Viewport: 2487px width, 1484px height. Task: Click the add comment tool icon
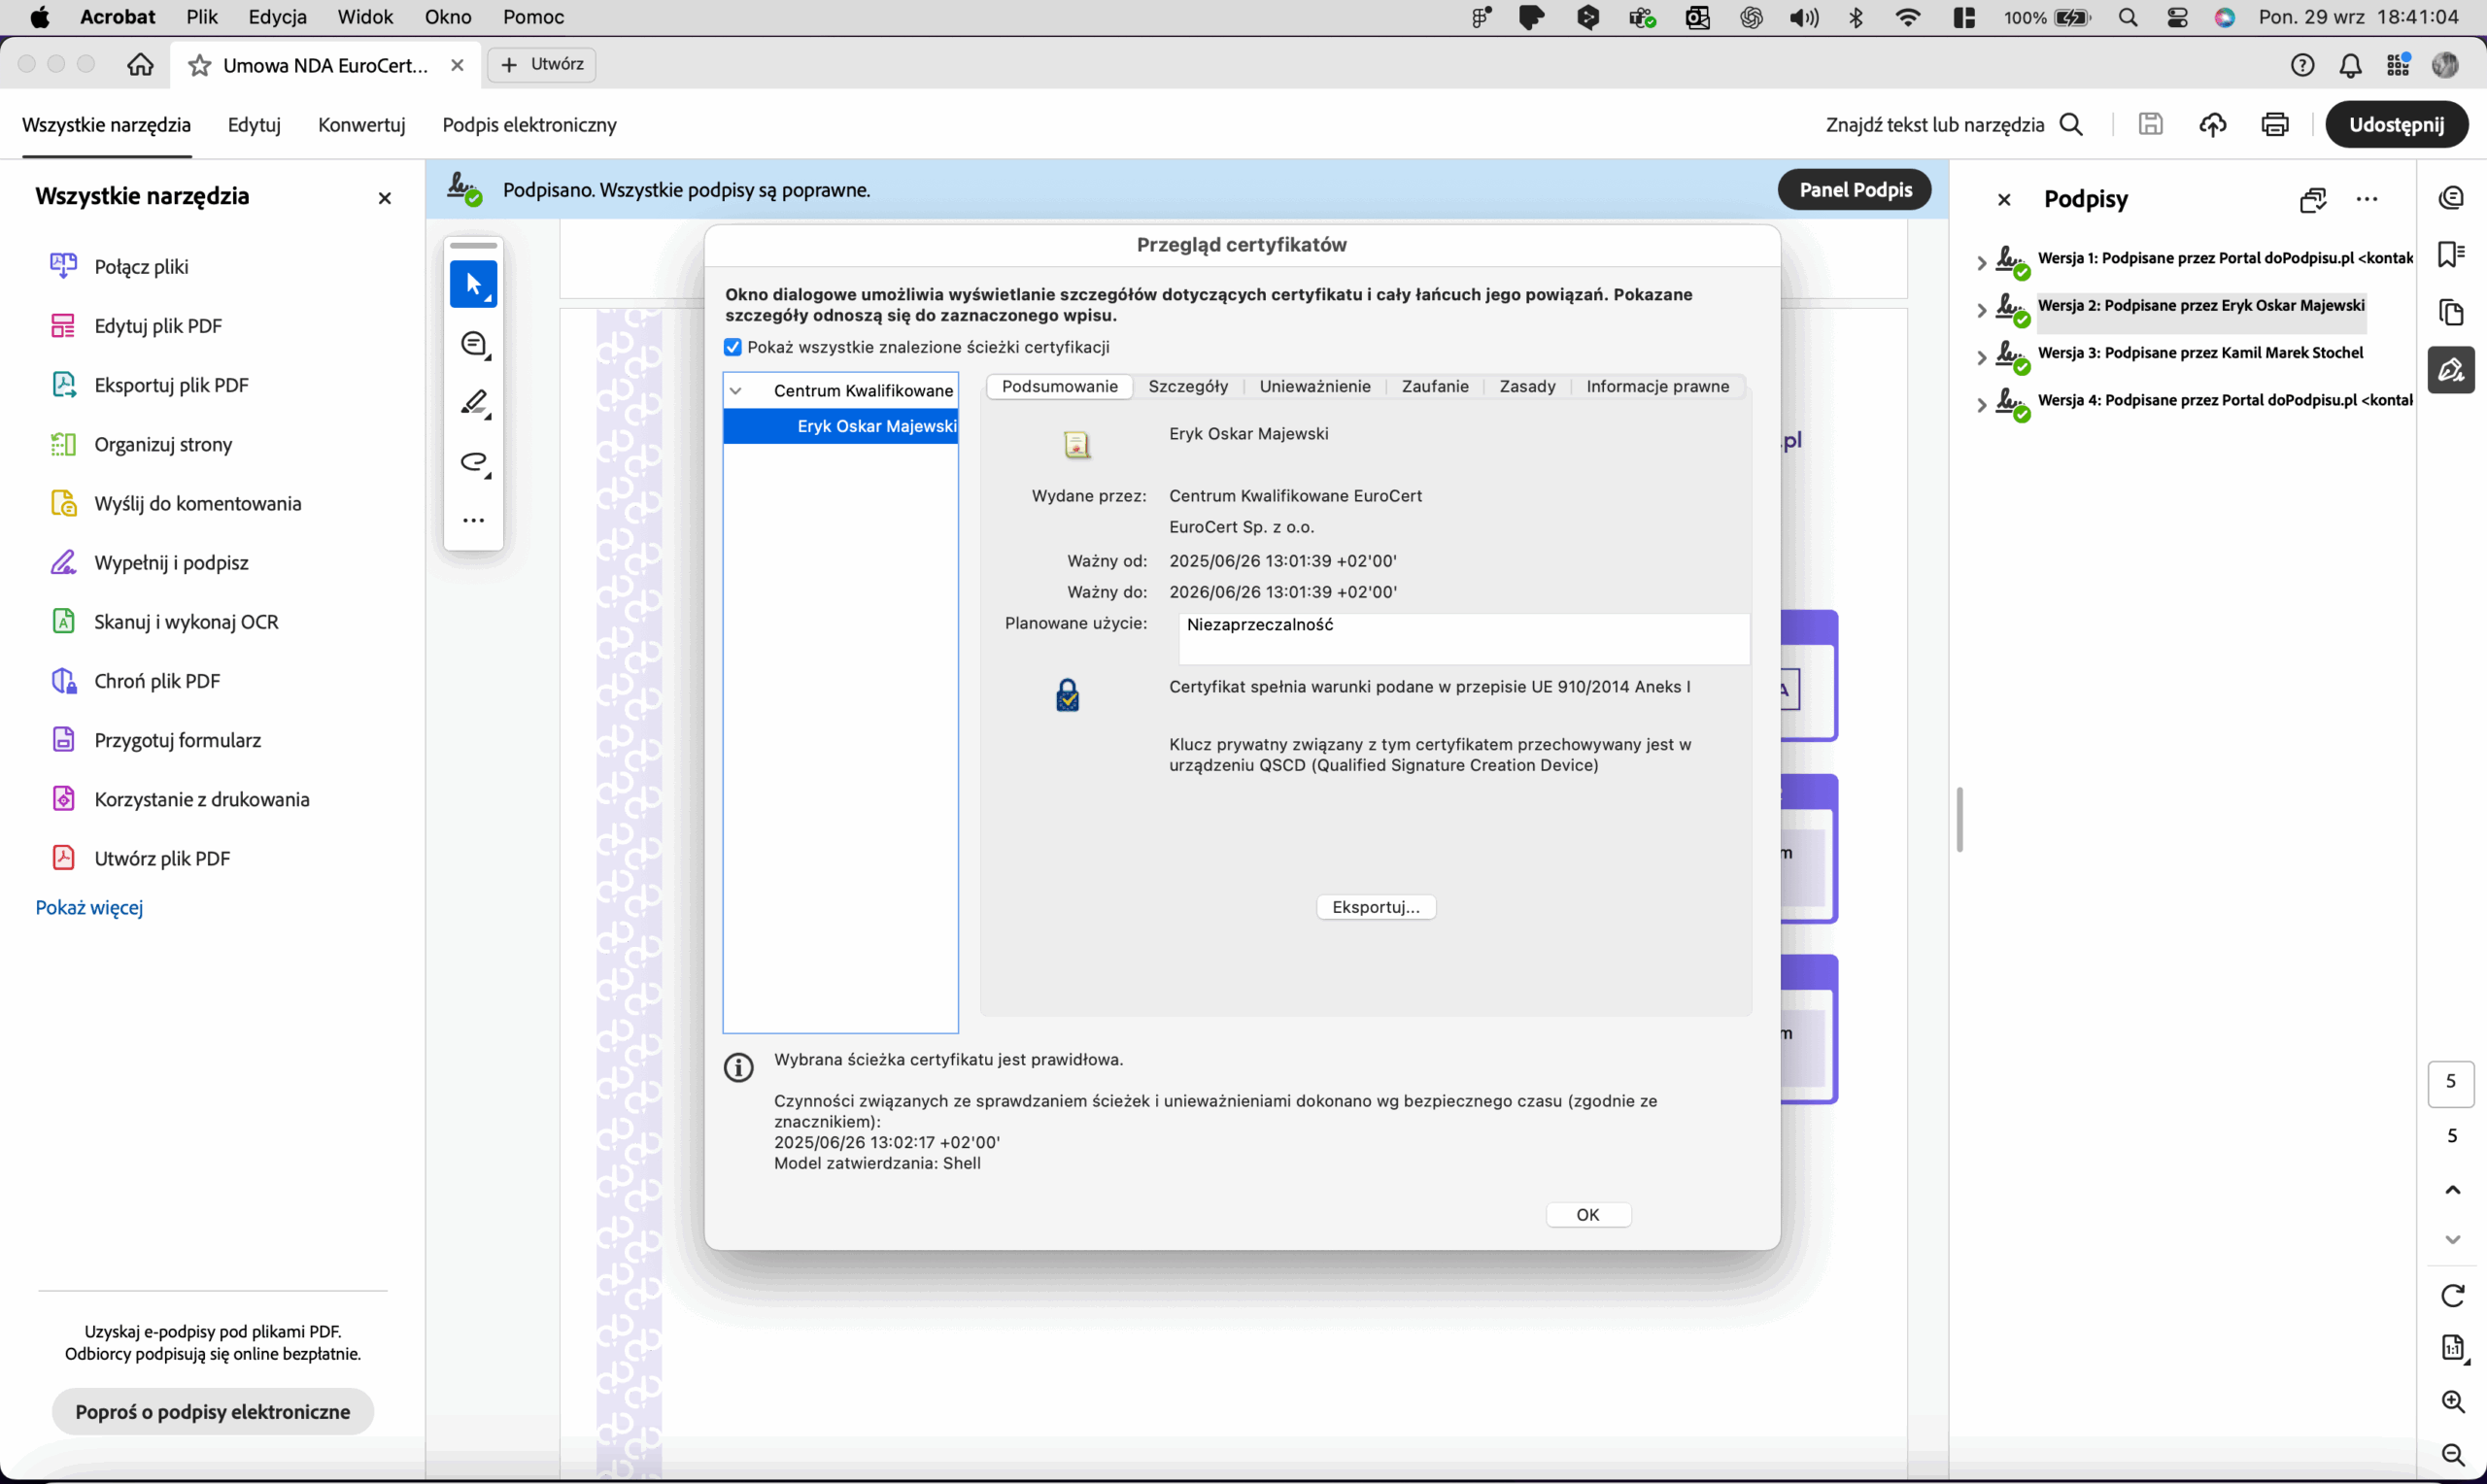473,345
